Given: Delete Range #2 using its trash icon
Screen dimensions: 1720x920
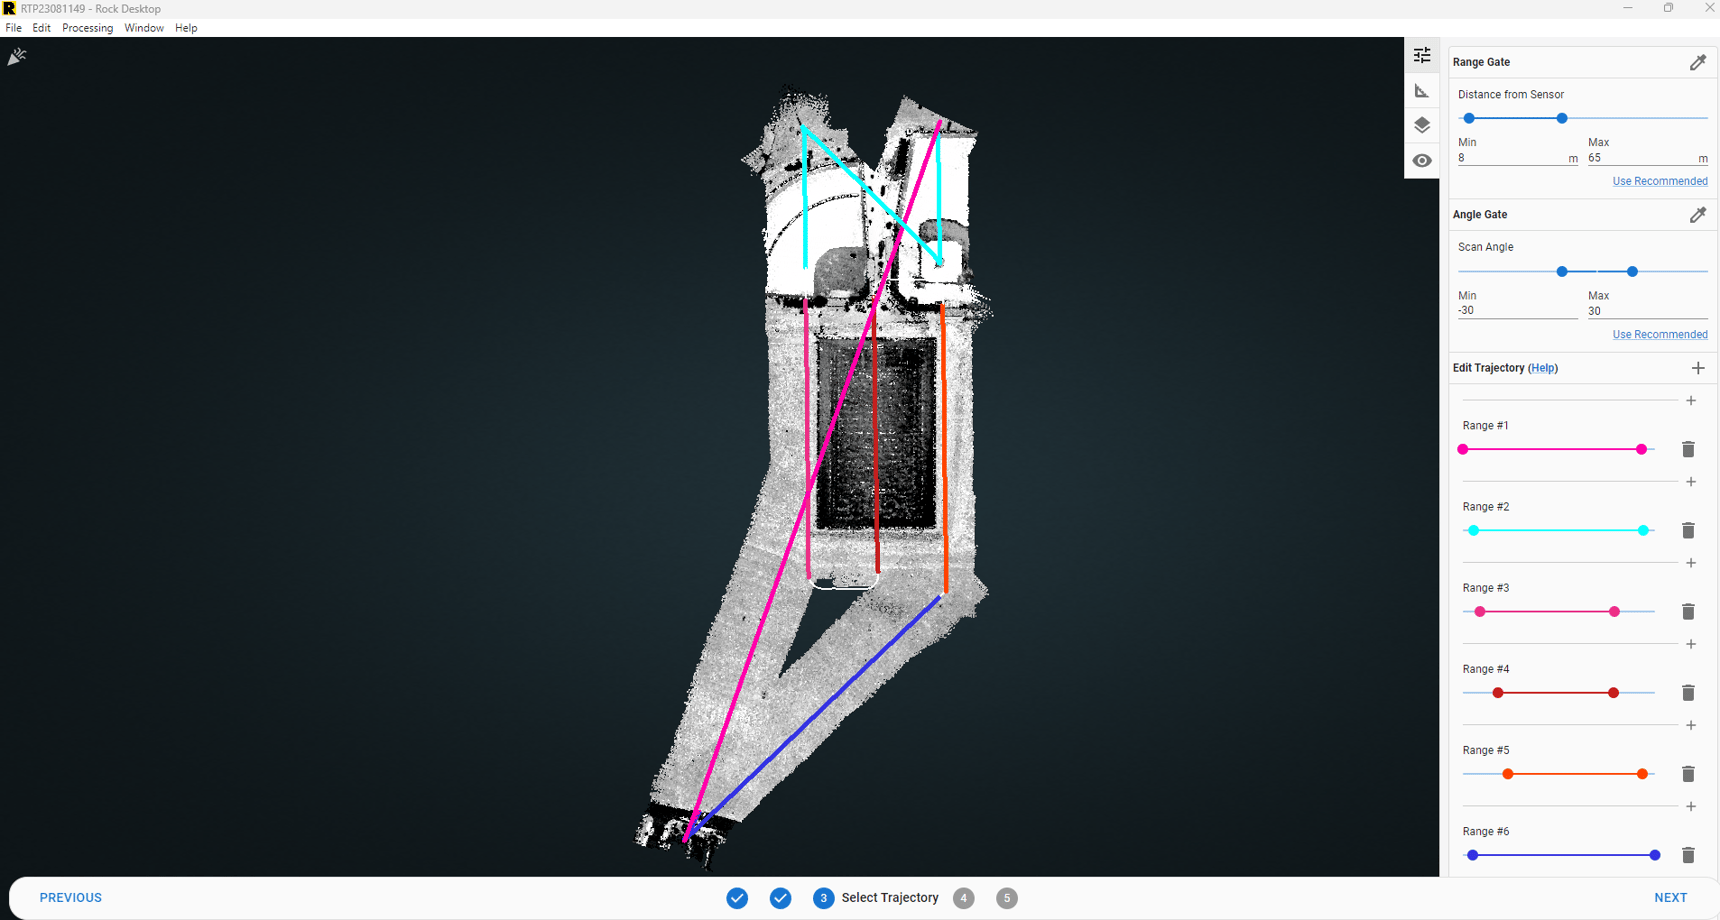Looking at the screenshot, I should [1688, 530].
